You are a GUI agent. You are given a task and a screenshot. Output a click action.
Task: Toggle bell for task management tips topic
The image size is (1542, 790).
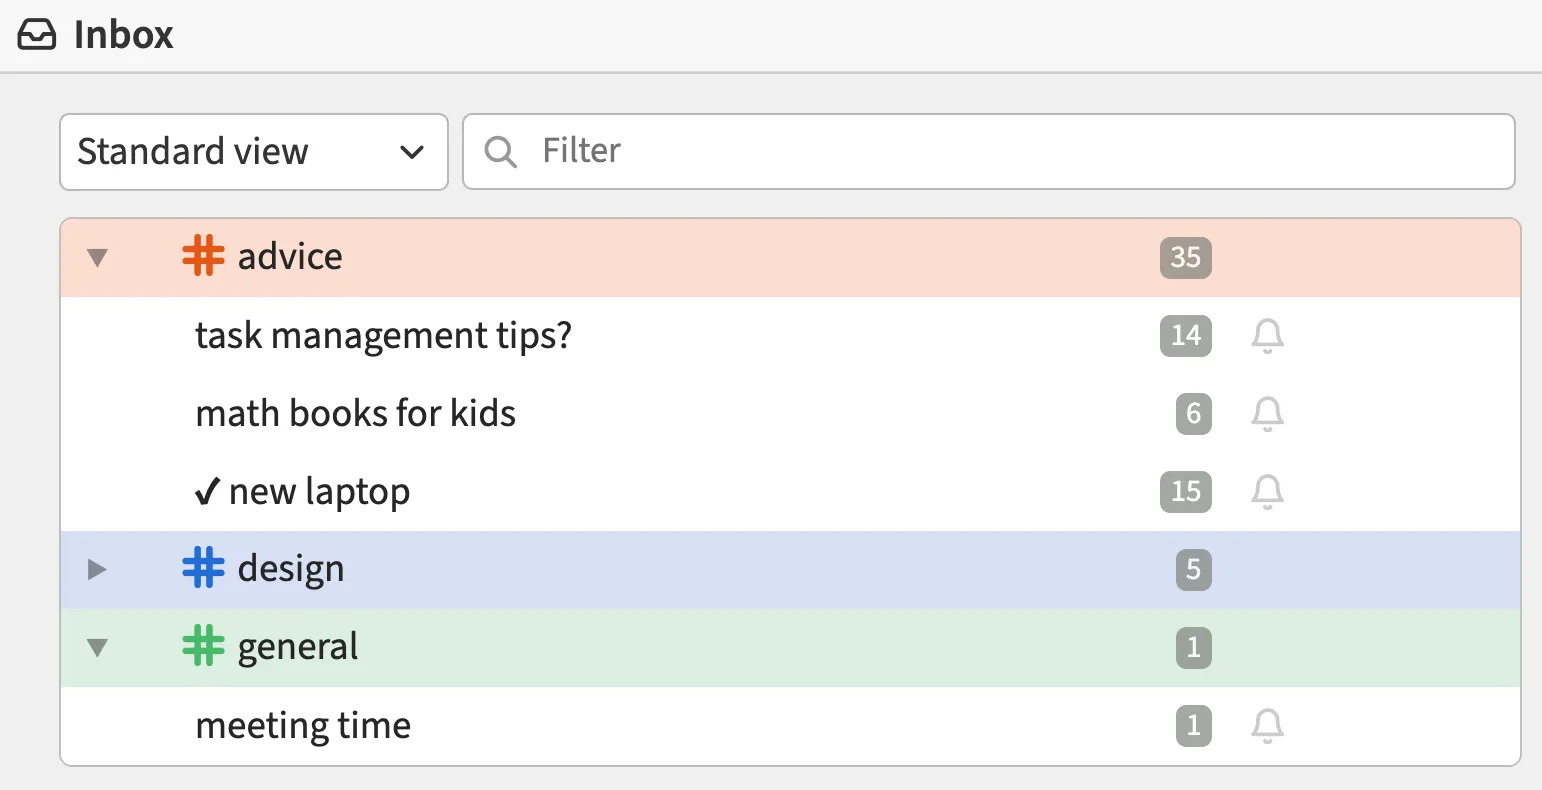tap(1267, 335)
